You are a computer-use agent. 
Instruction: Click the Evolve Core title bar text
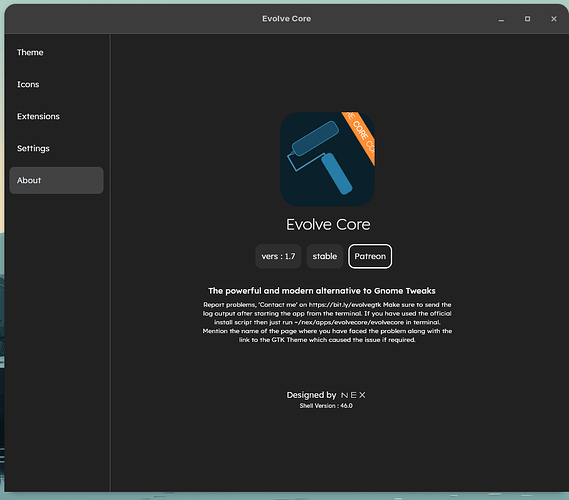click(287, 19)
